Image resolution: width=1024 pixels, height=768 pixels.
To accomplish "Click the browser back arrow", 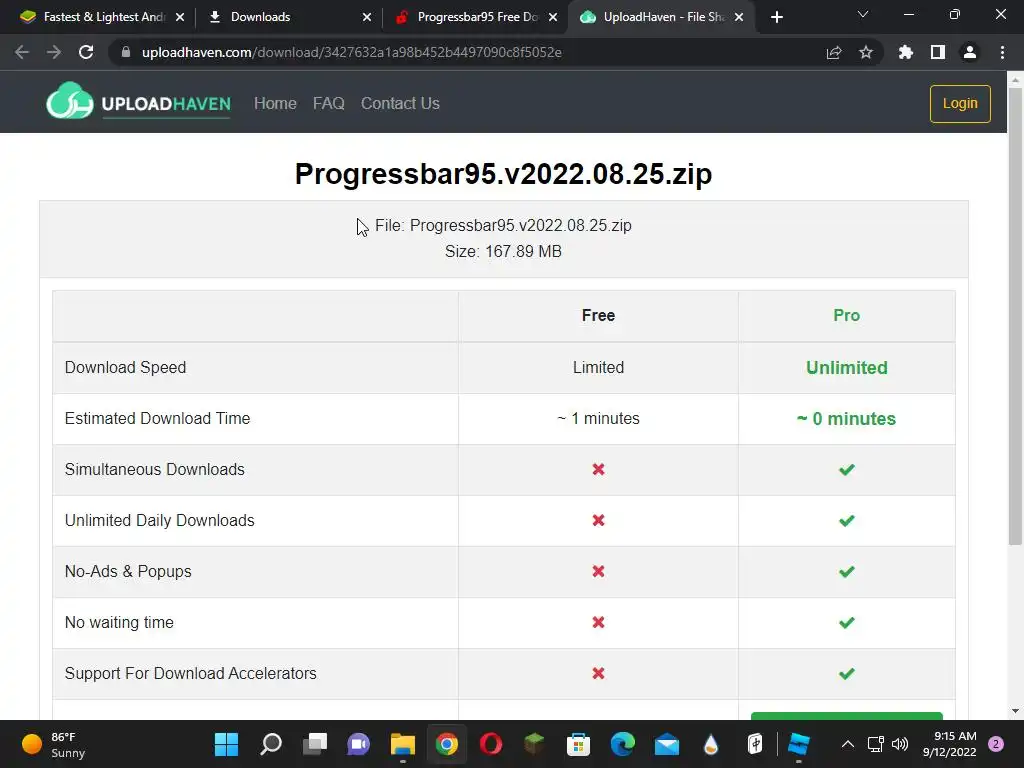I will 22,52.
